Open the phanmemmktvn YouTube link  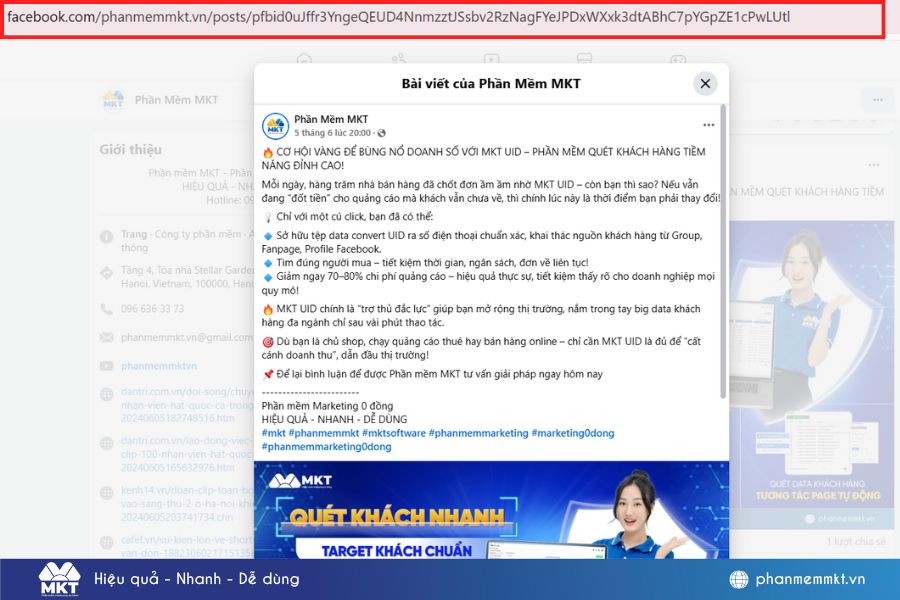click(x=158, y=366)
